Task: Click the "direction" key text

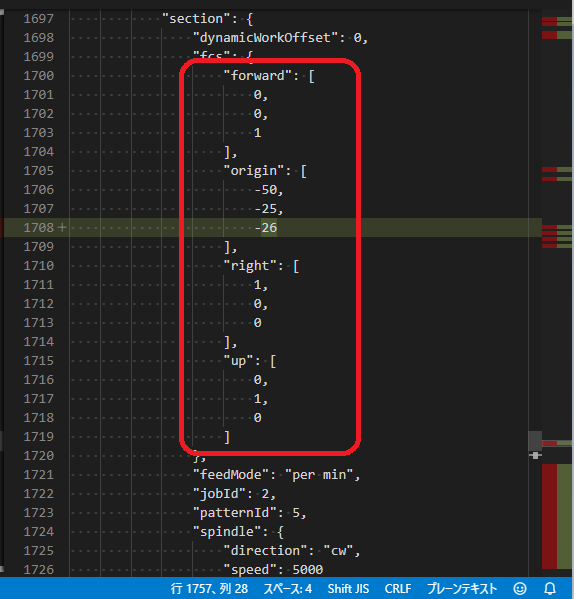Action: [x=265, y=551]
